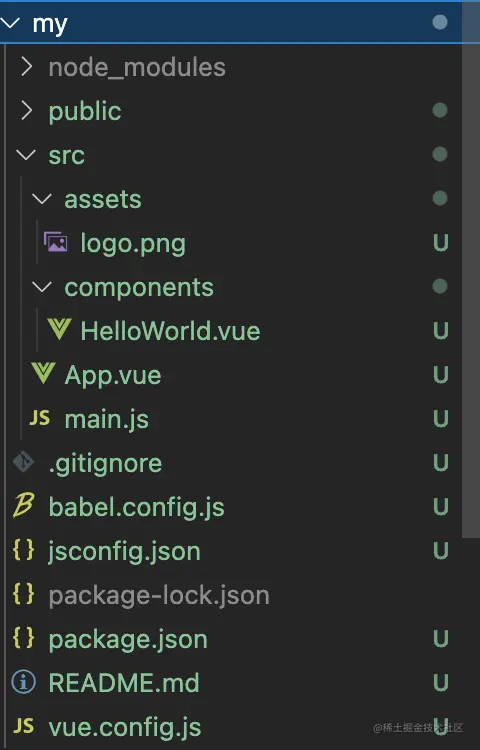The height and width of the screenshot is (750, 480).
Task: Click the Vue icon next to HelloWorld.vue
Action: pyautogui.click(x=60, y=330)
